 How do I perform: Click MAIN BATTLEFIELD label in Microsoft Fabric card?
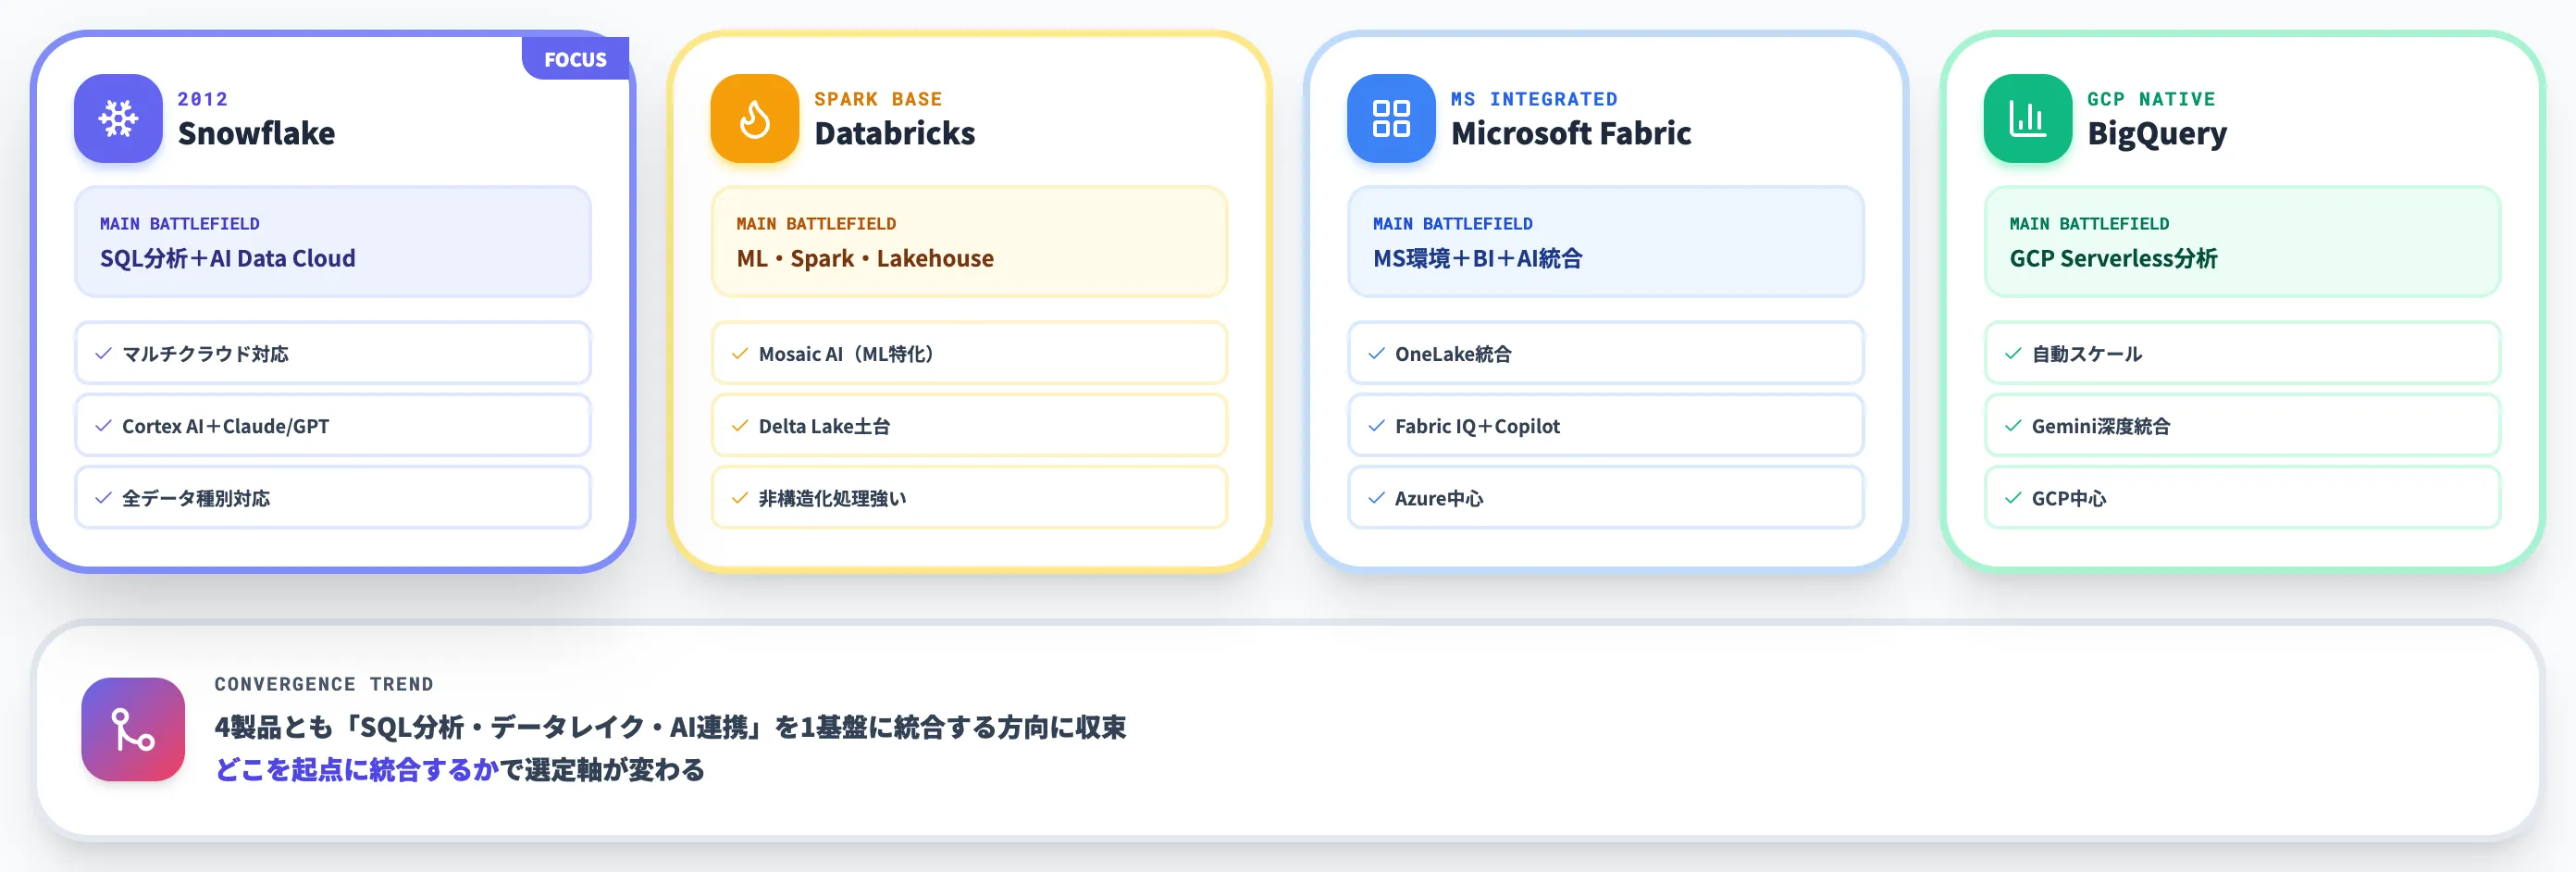click(x=1452, y=224)
